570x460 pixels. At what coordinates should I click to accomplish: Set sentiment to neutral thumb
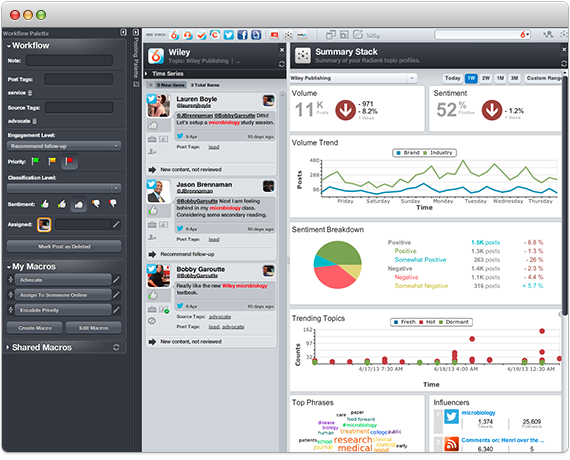[79, 204]
